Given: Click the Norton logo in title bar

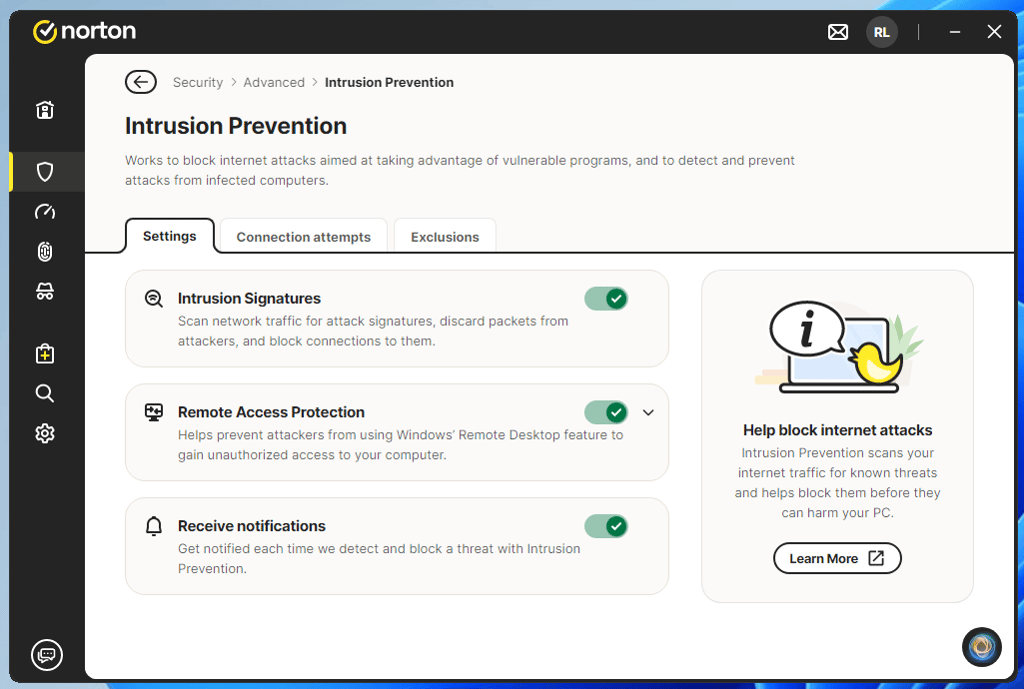Looking at the screenshot, I should click(x=84, y=31).
